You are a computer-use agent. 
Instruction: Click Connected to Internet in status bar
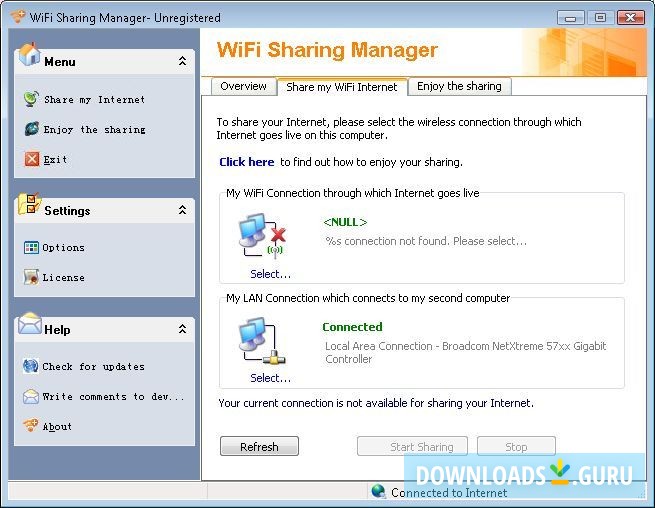[x=449, y=493]
